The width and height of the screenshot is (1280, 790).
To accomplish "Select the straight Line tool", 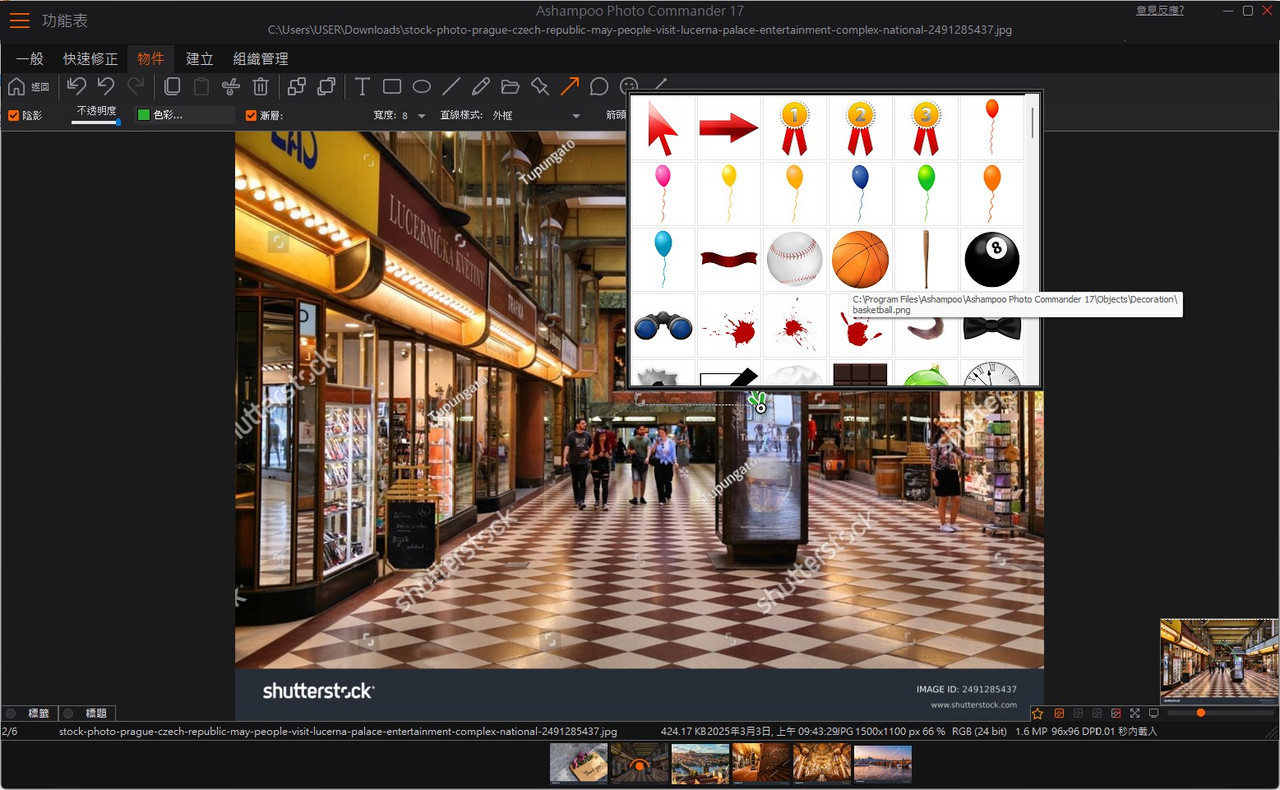I will 451,87.
